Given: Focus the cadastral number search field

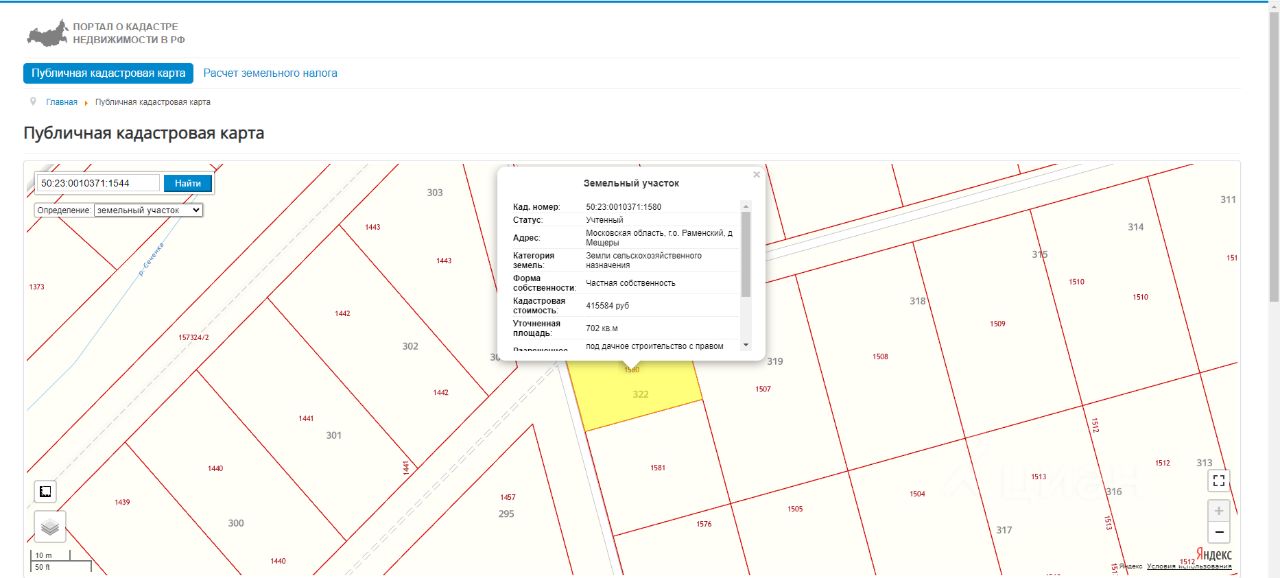Looking at the screenshot, I should coord(98,183).
